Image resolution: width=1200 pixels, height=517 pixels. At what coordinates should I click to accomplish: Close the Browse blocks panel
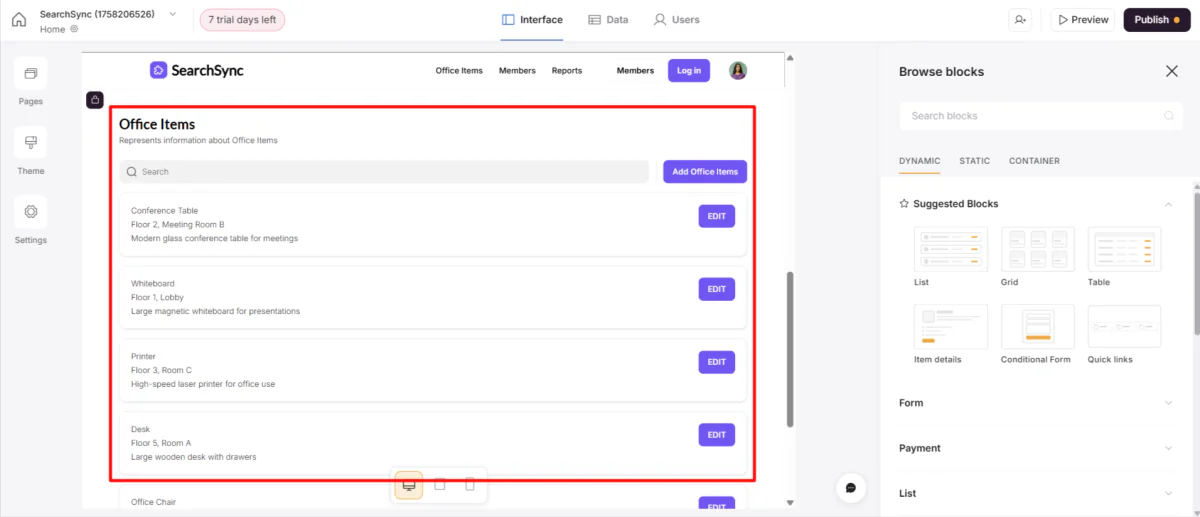pyautogui.click(x=1172, y=71)
